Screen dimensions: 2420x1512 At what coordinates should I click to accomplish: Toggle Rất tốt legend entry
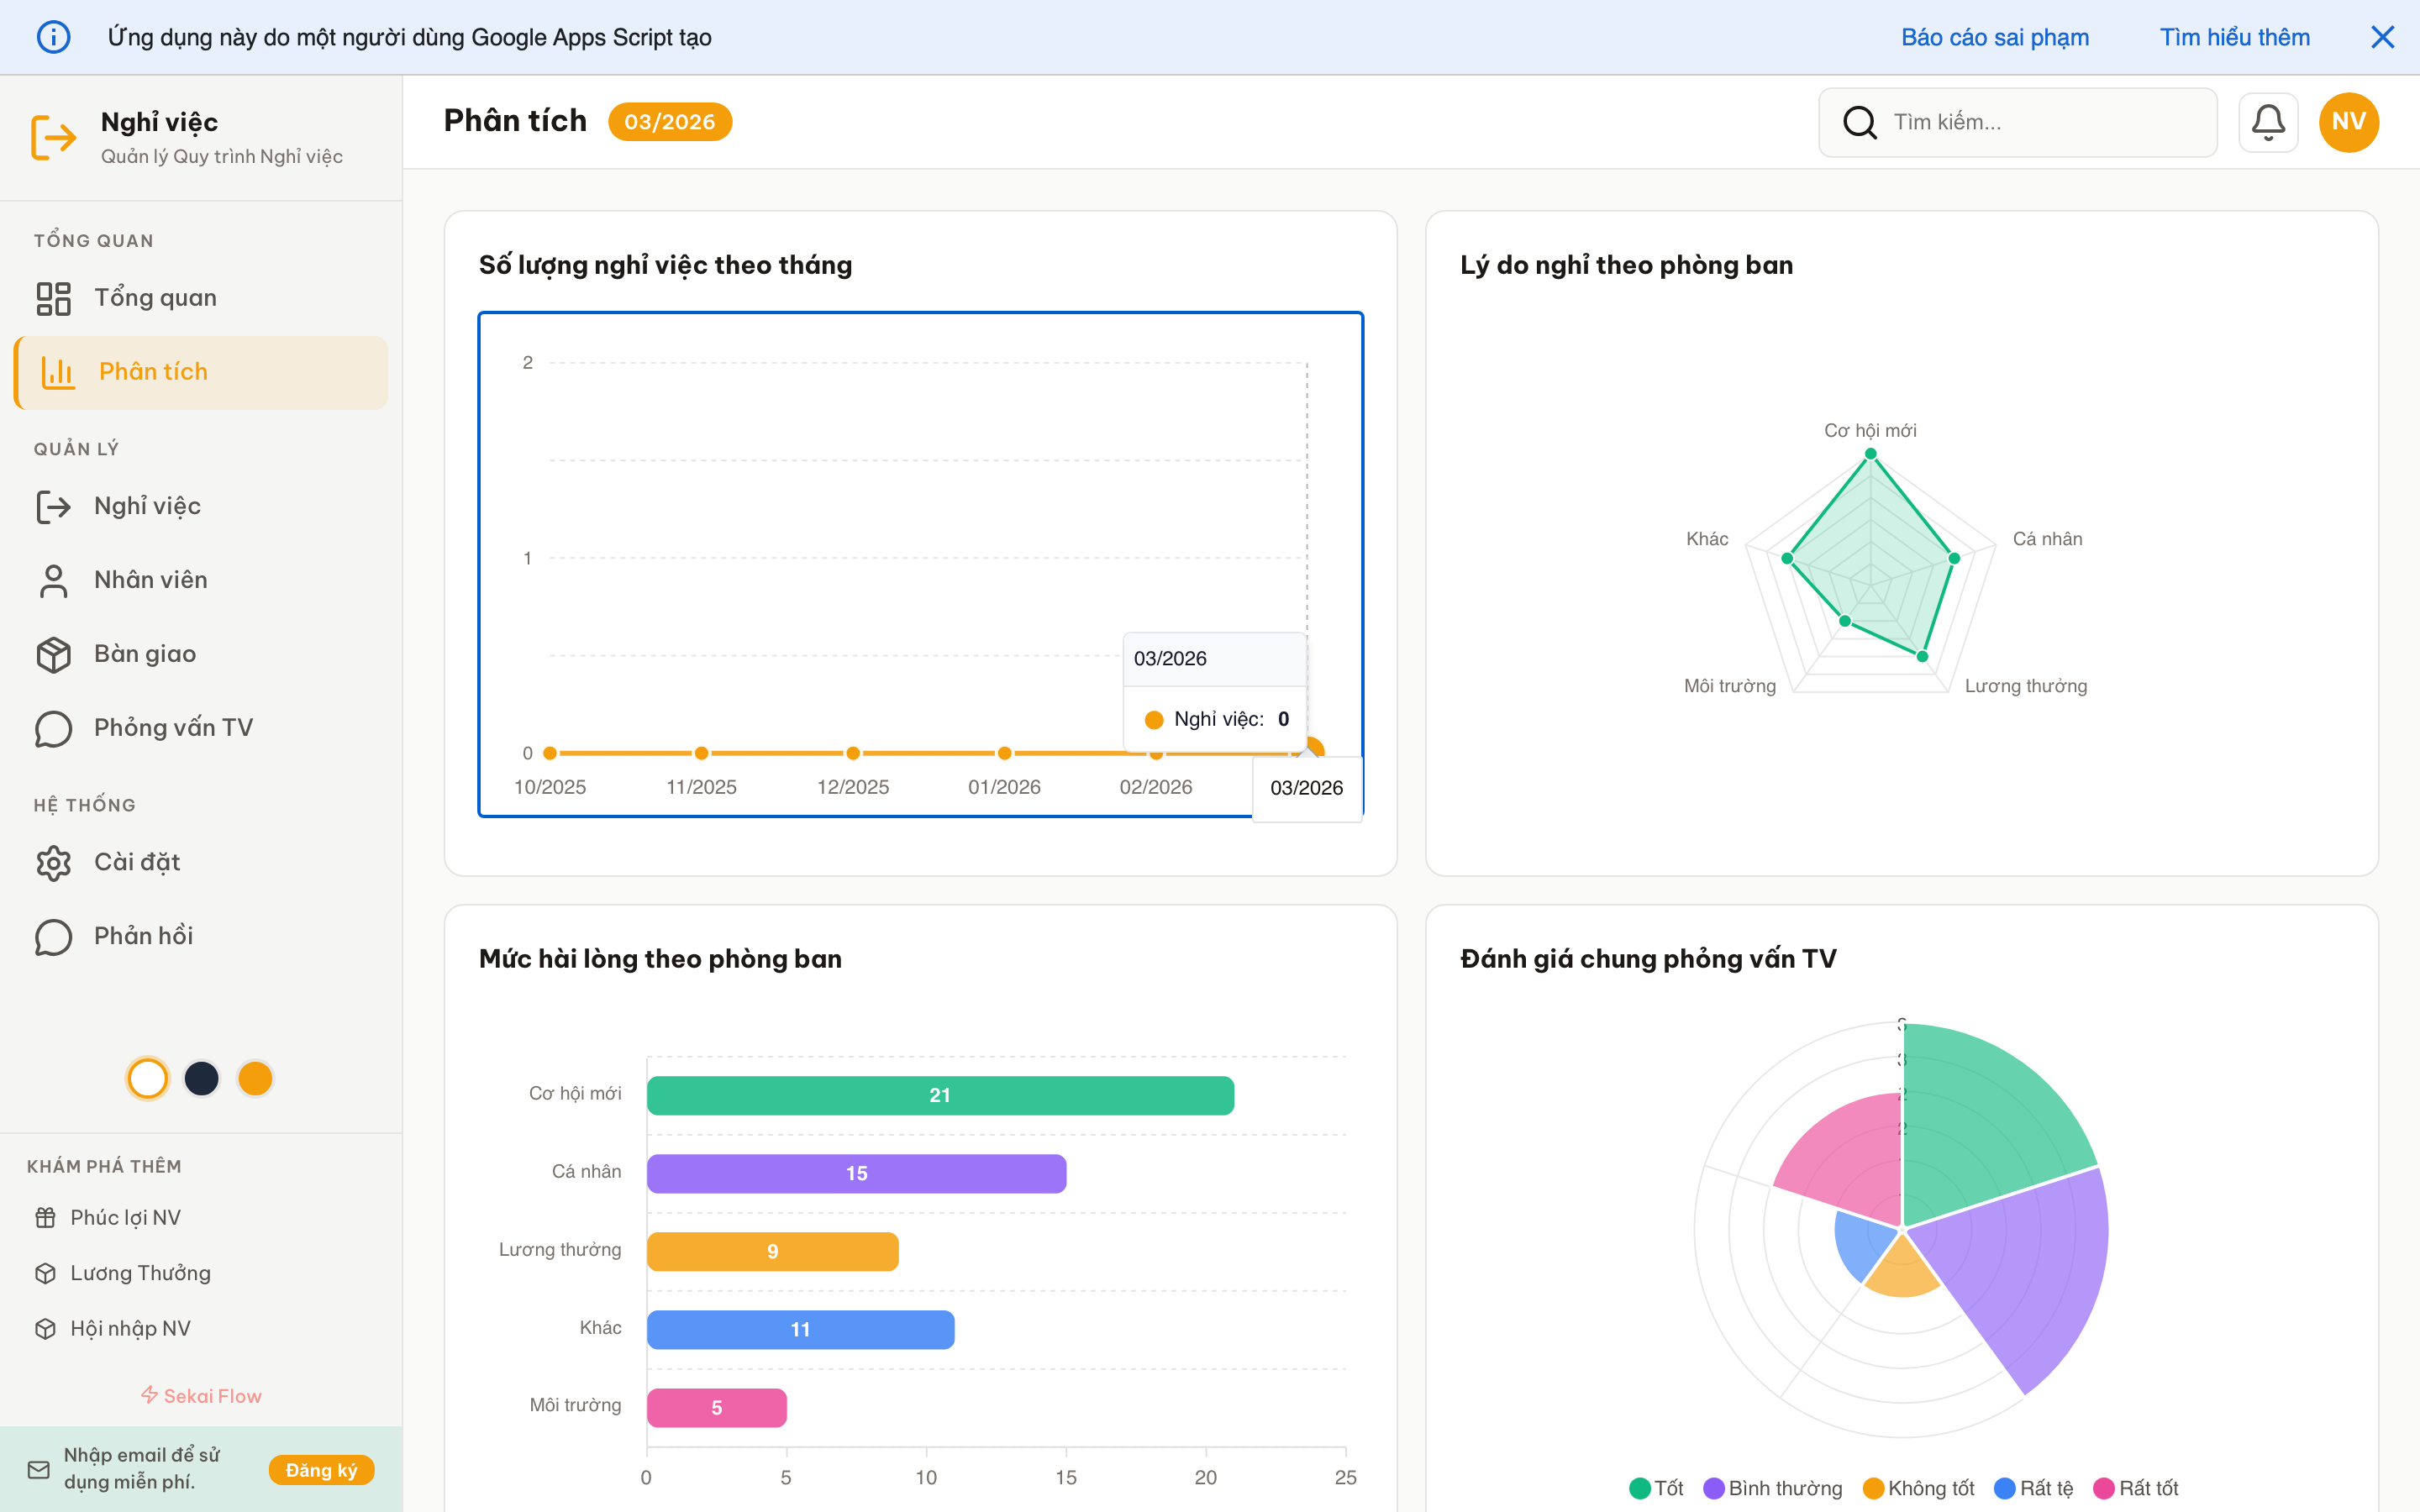click(2135, 1488)
